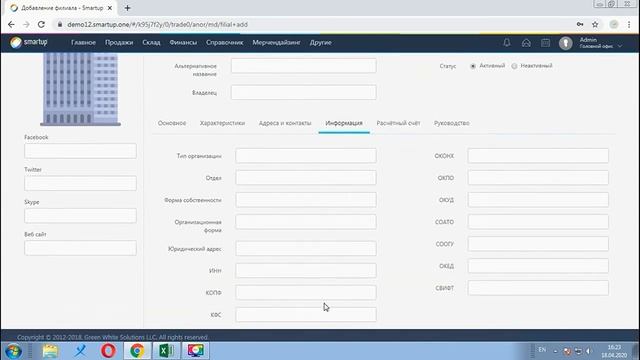Open a new browser tab
Viewport: 640px width, 360px height.
pos(127,8)
